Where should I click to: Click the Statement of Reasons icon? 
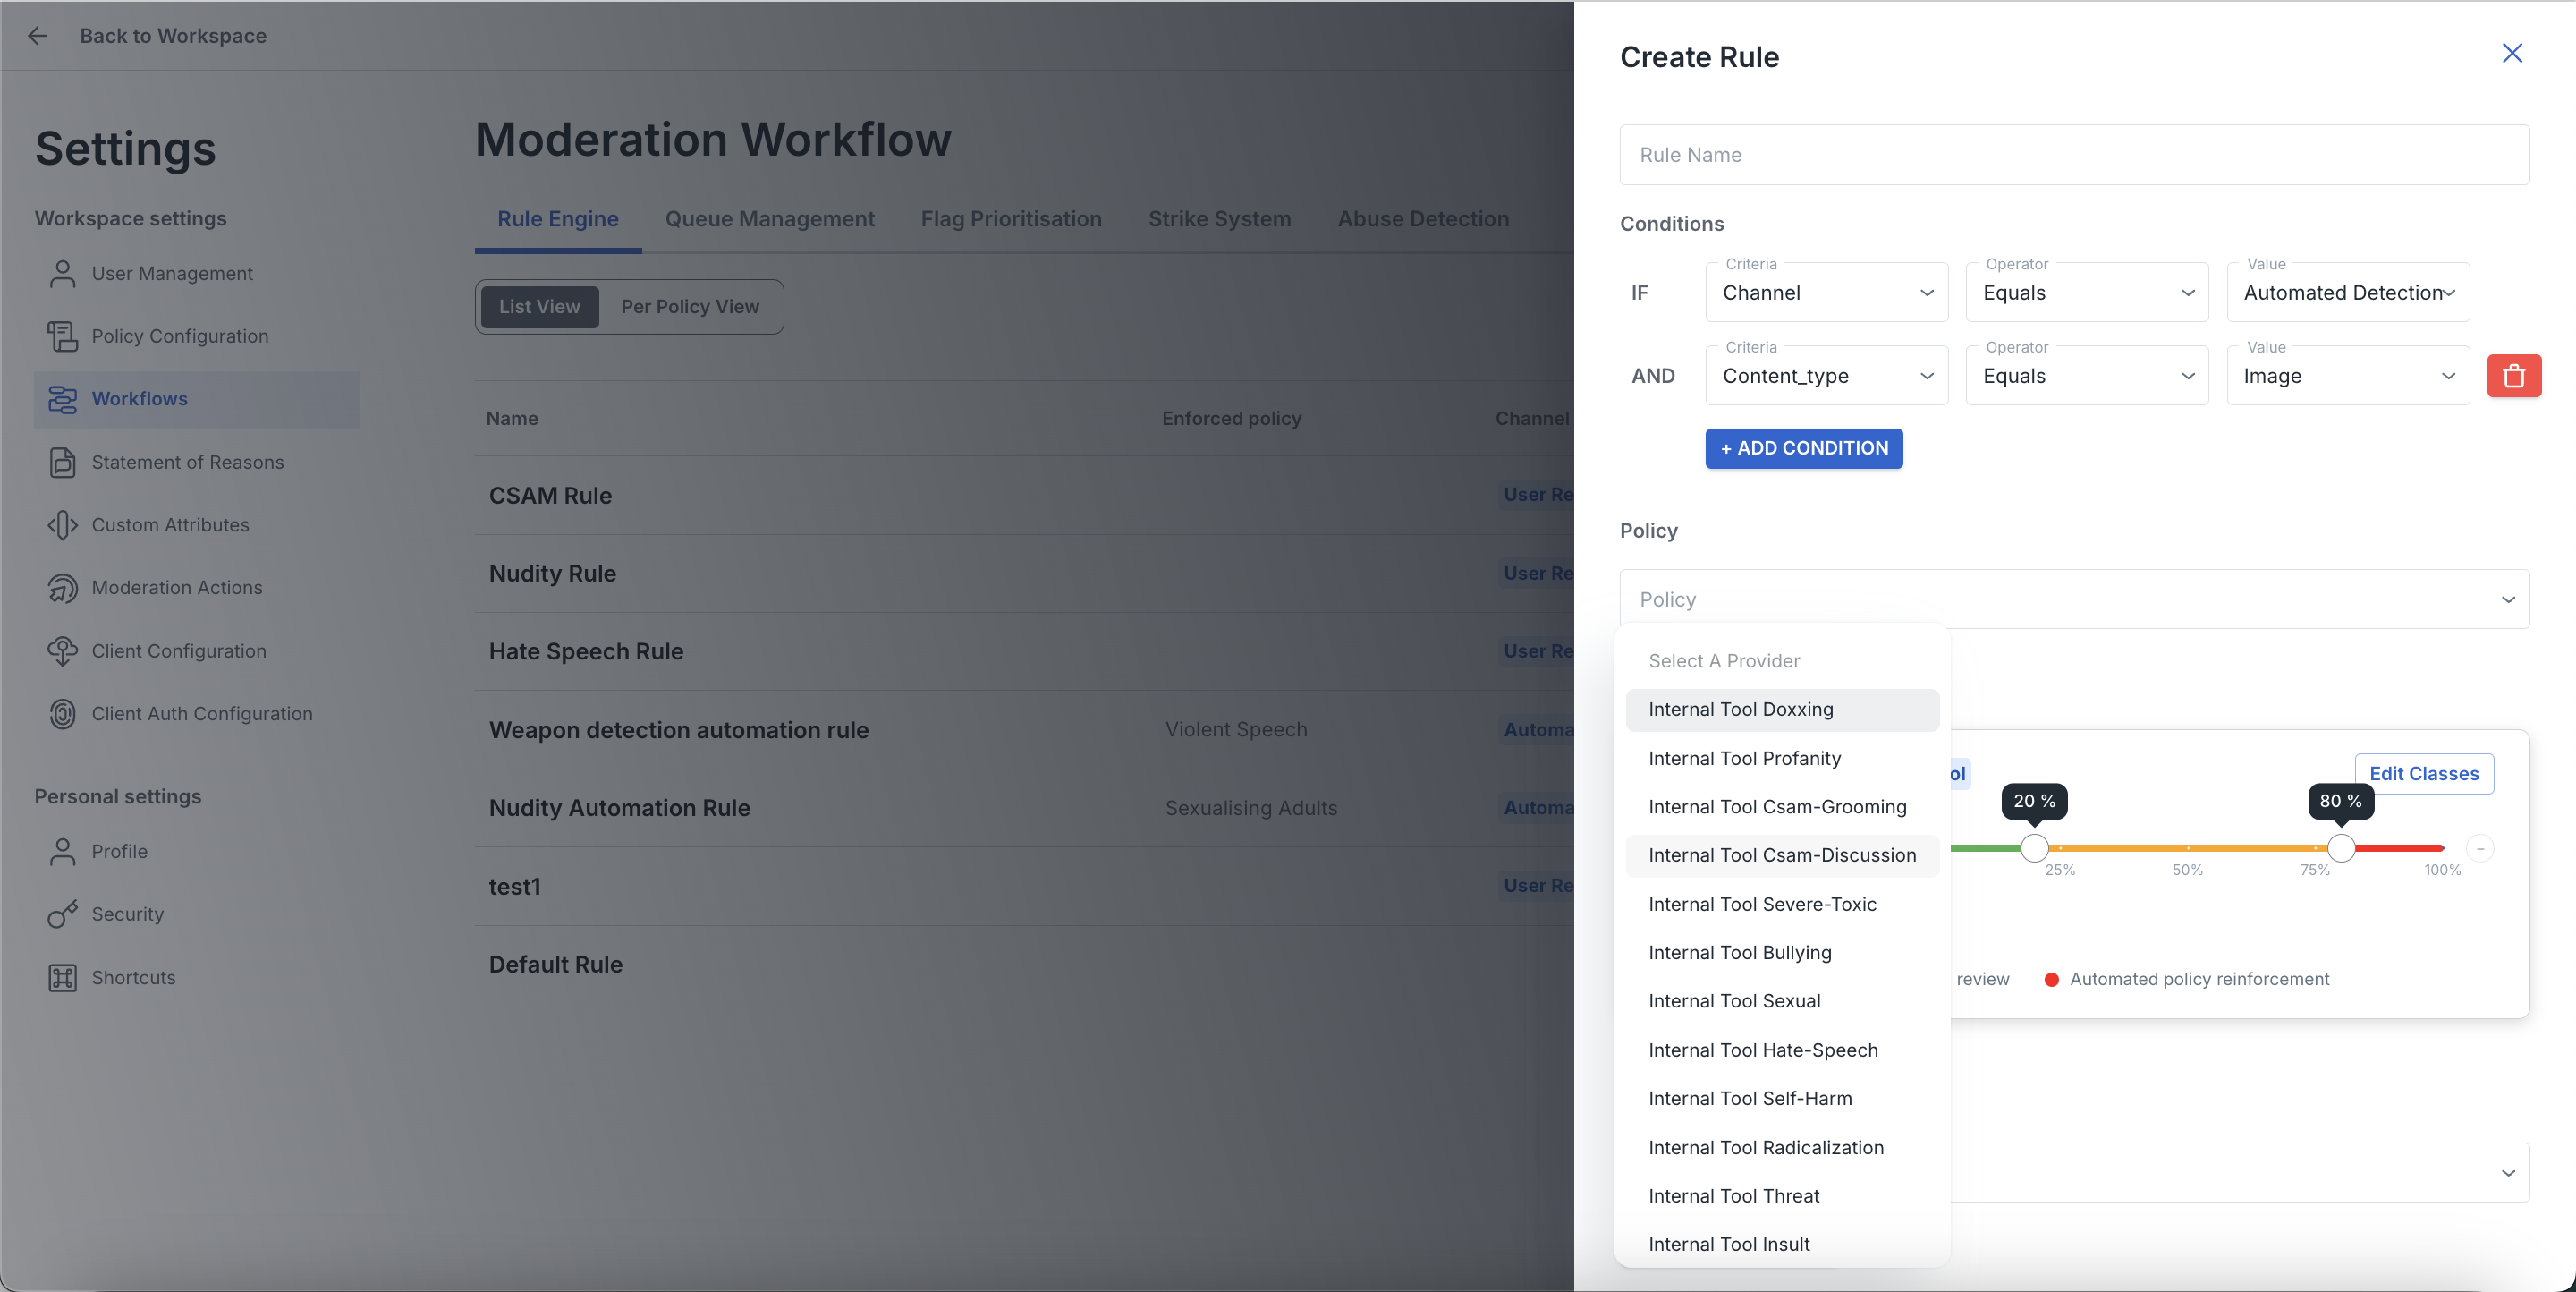pyautogui.click(x=62, y=462)
